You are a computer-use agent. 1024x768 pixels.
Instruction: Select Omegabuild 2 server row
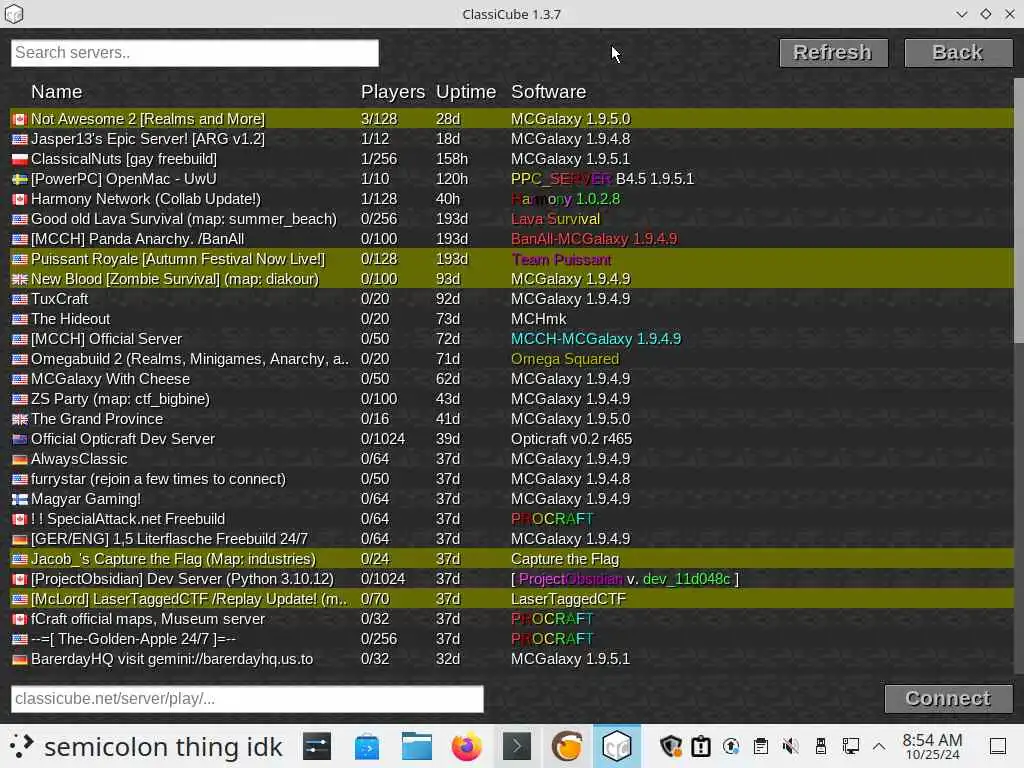(x=511, y=359)
